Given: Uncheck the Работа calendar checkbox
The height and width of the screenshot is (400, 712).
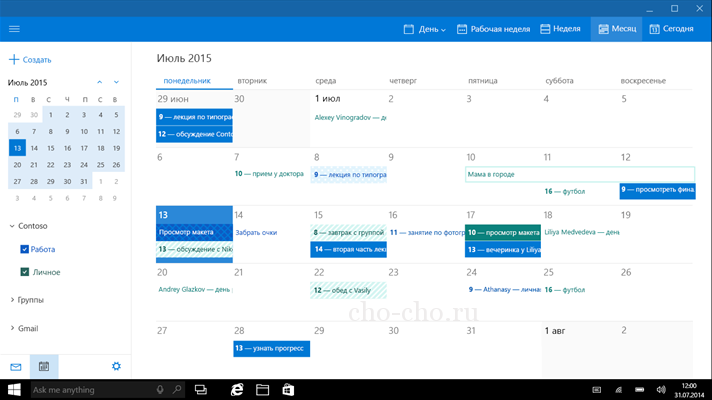Looking at the screenshot, I should point(25,249).
